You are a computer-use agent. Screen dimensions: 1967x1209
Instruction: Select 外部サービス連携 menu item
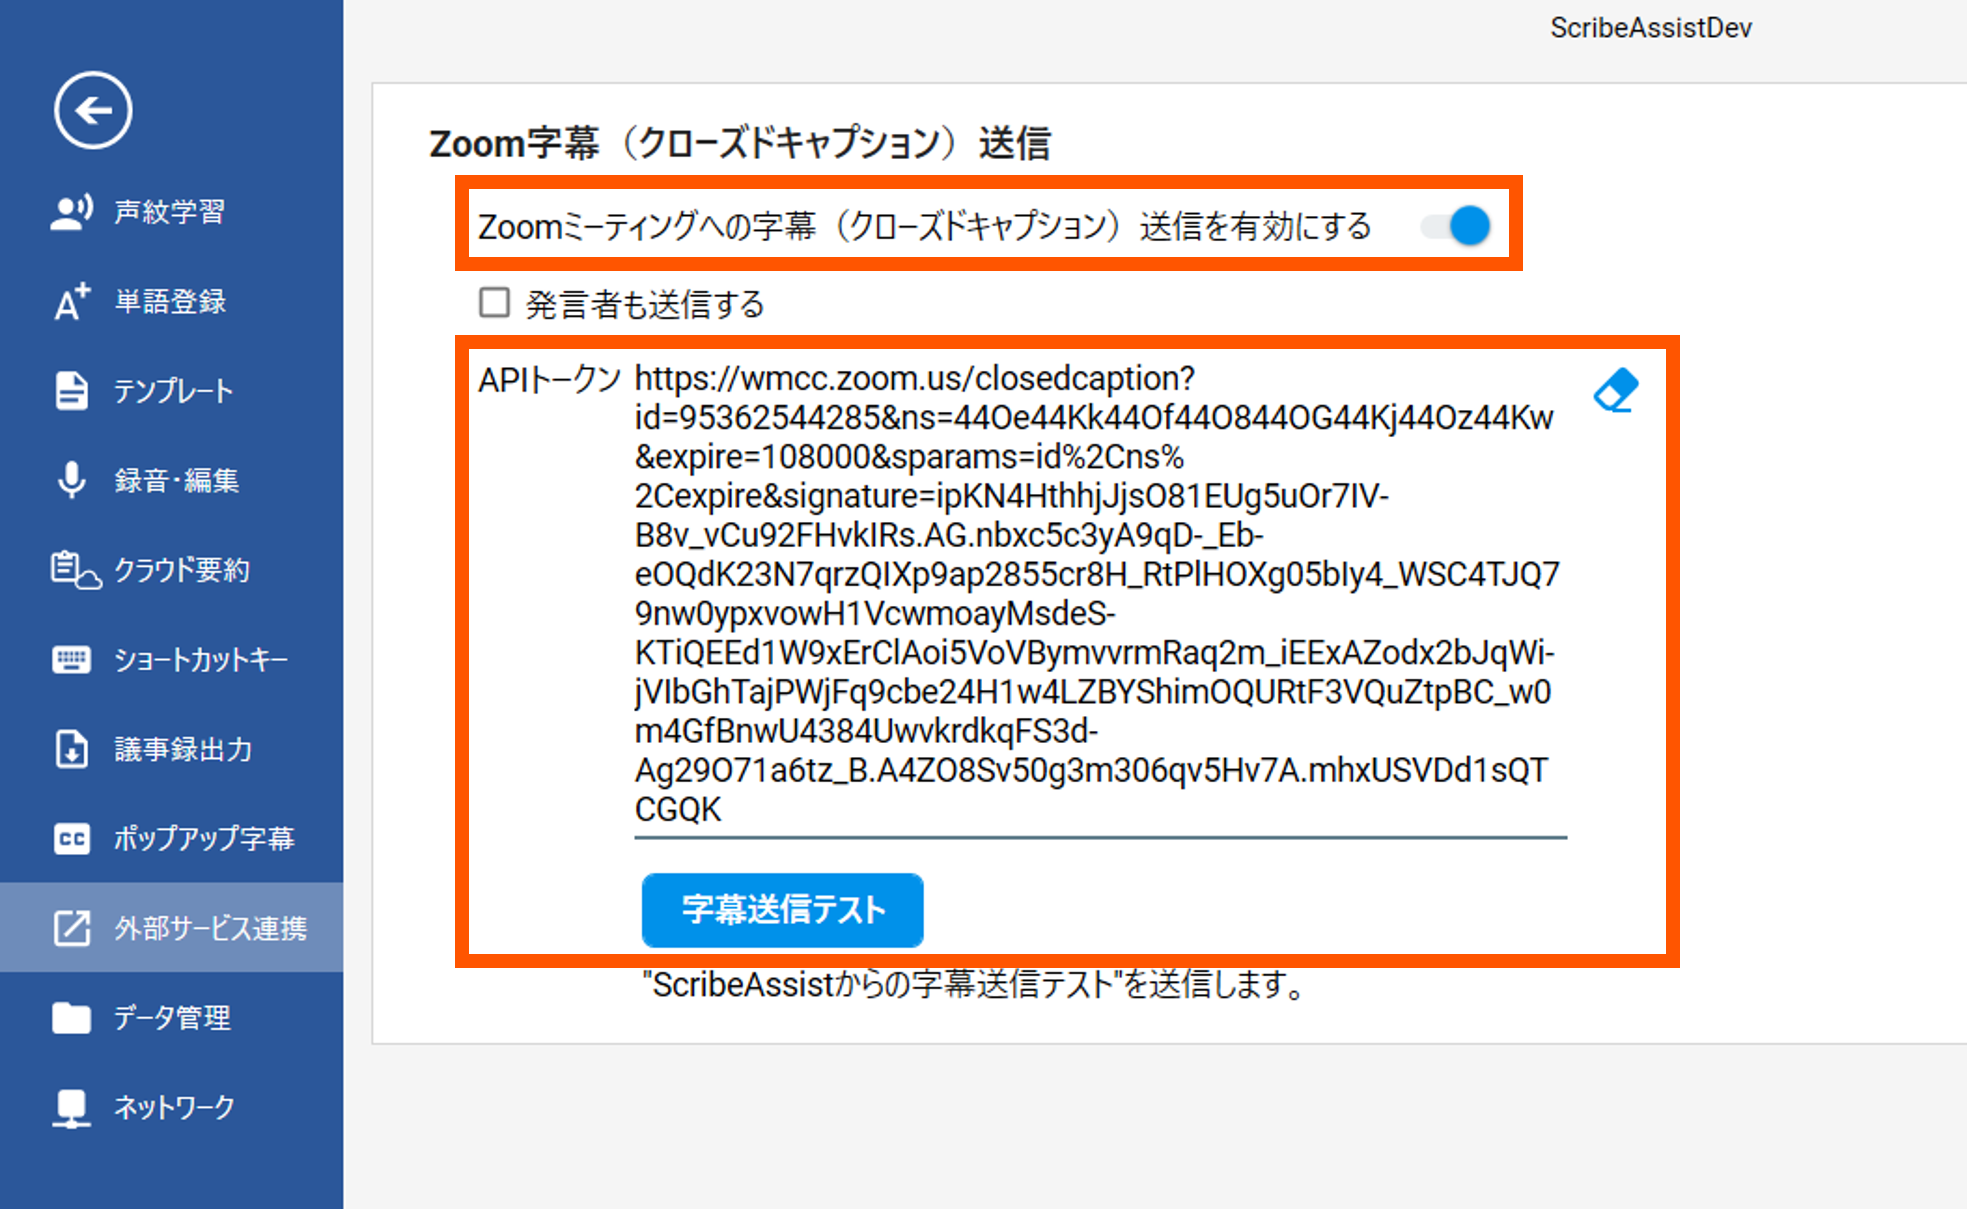210,928
